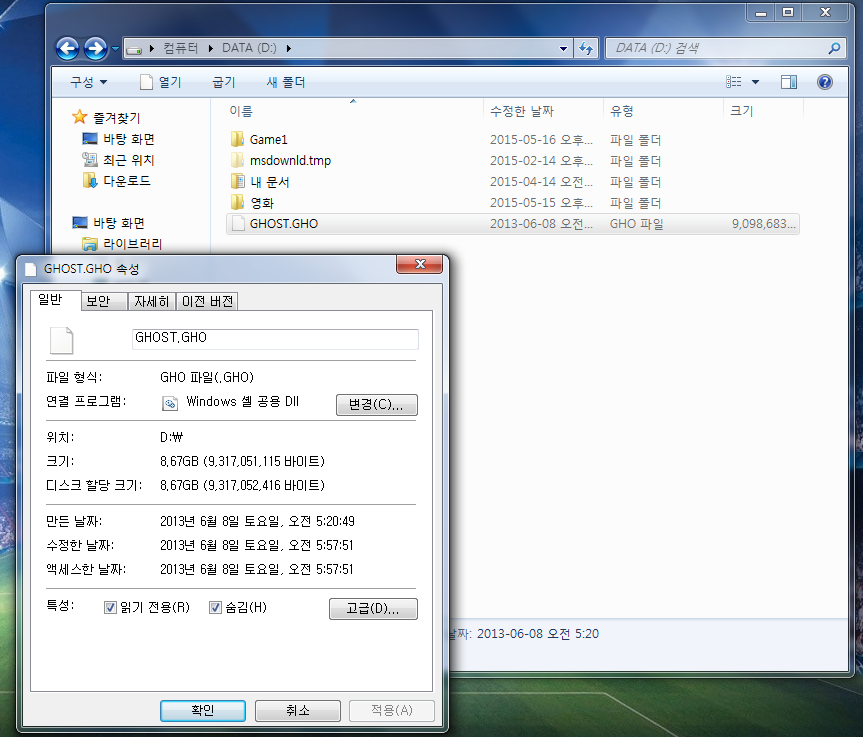
Task: Switch to the 일반 tab
Action: [x=56, y=299]
